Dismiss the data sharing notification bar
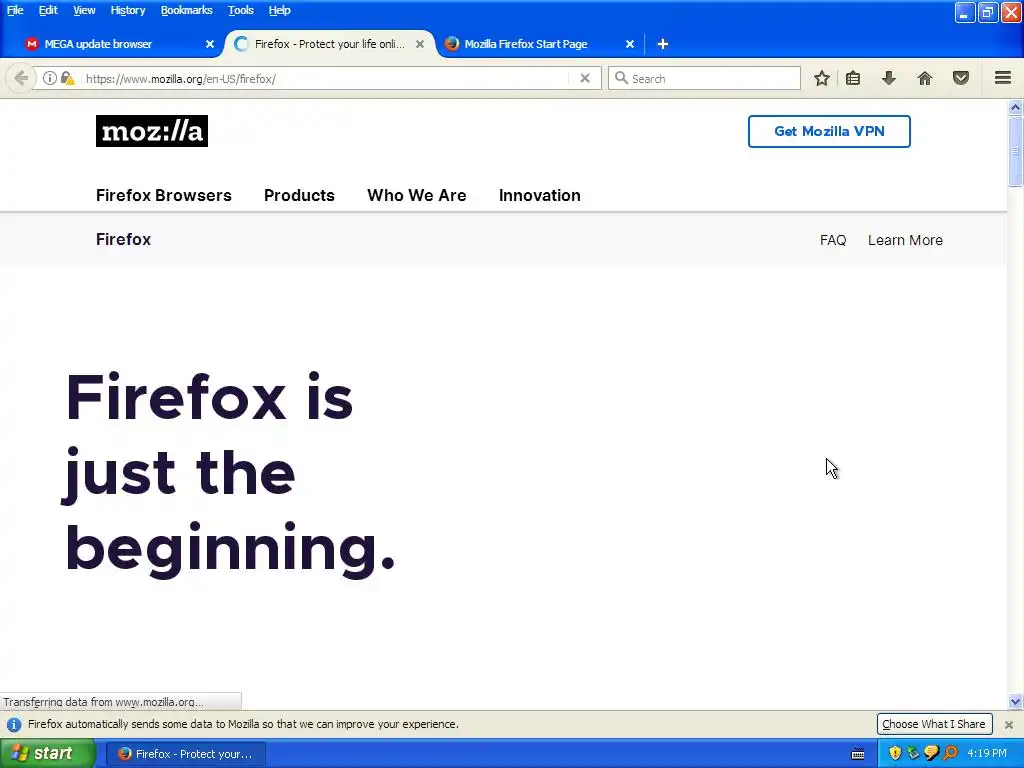 1009,724
